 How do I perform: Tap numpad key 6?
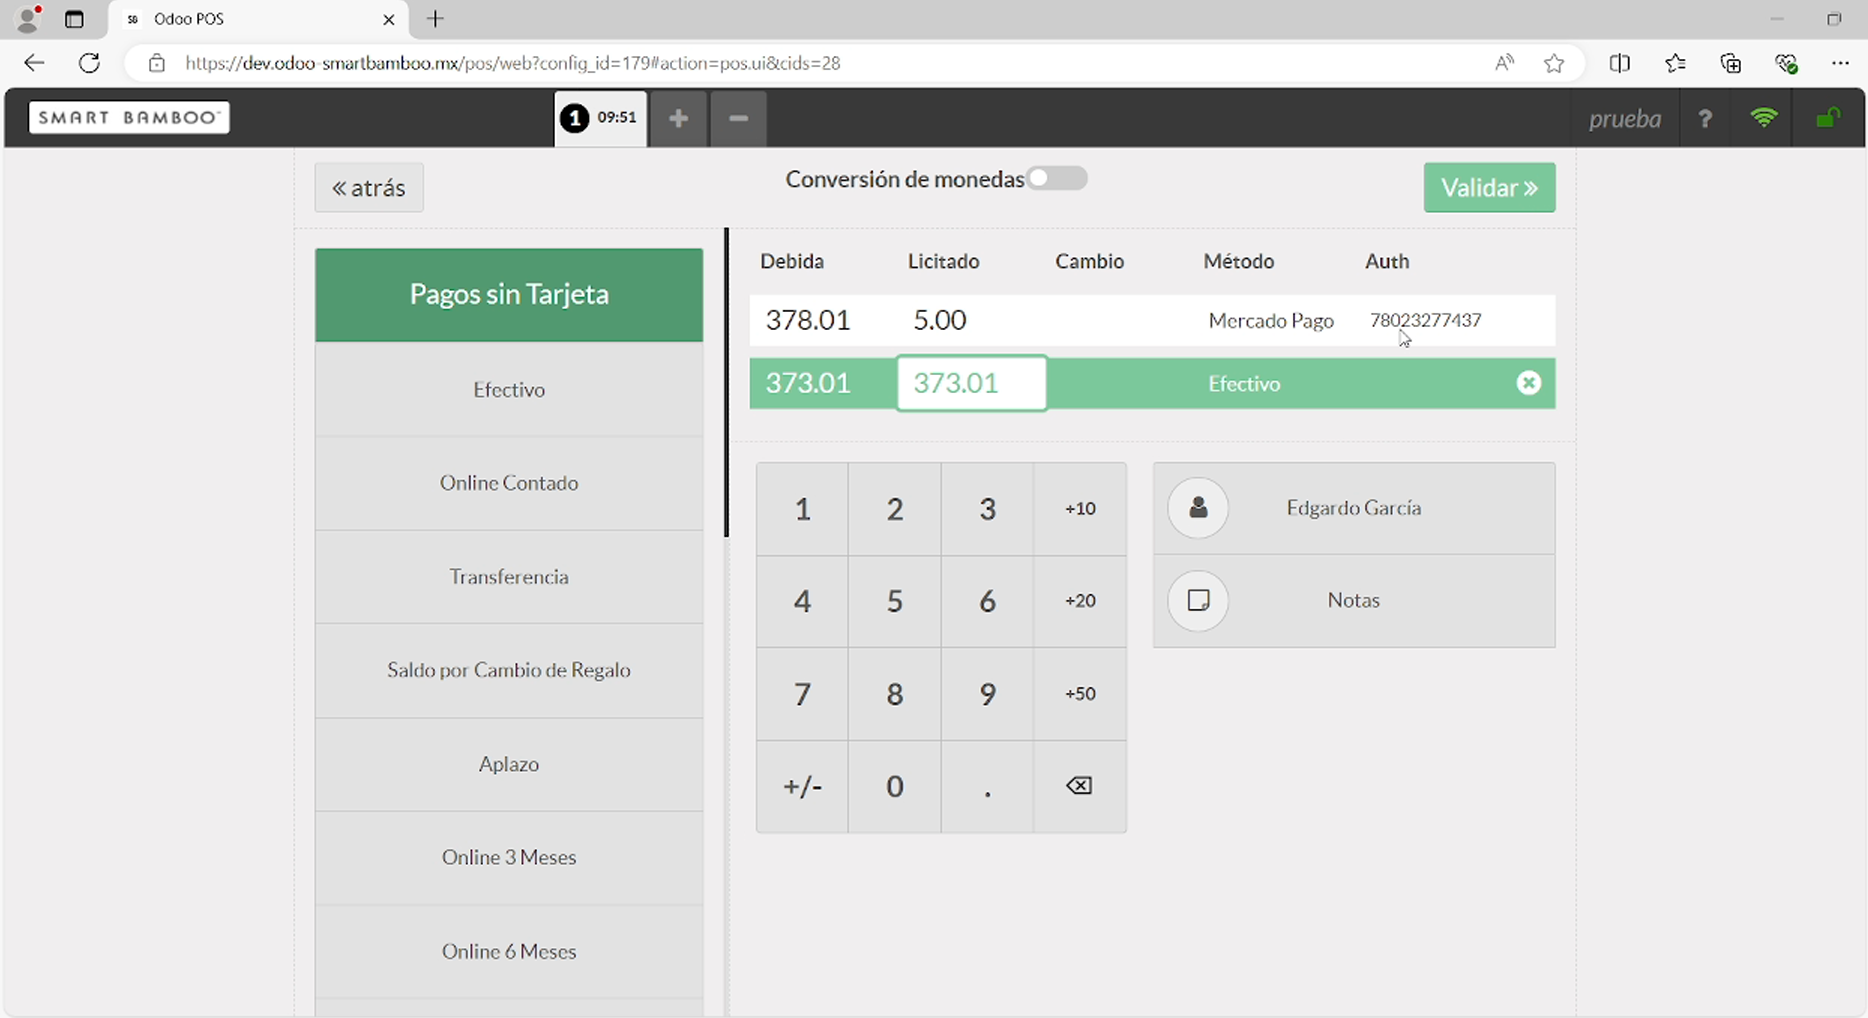pos(987,601)
